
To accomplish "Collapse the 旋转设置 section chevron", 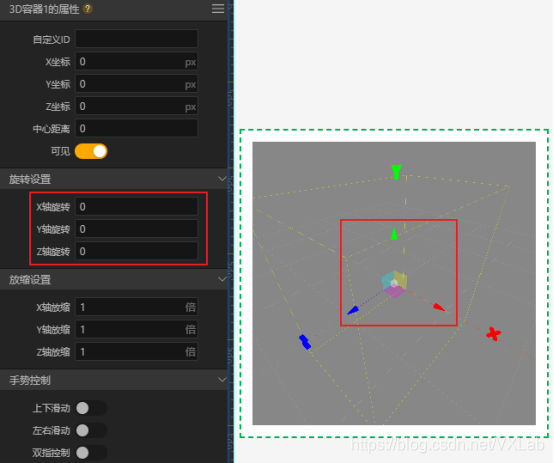I will tap(222, 178).
